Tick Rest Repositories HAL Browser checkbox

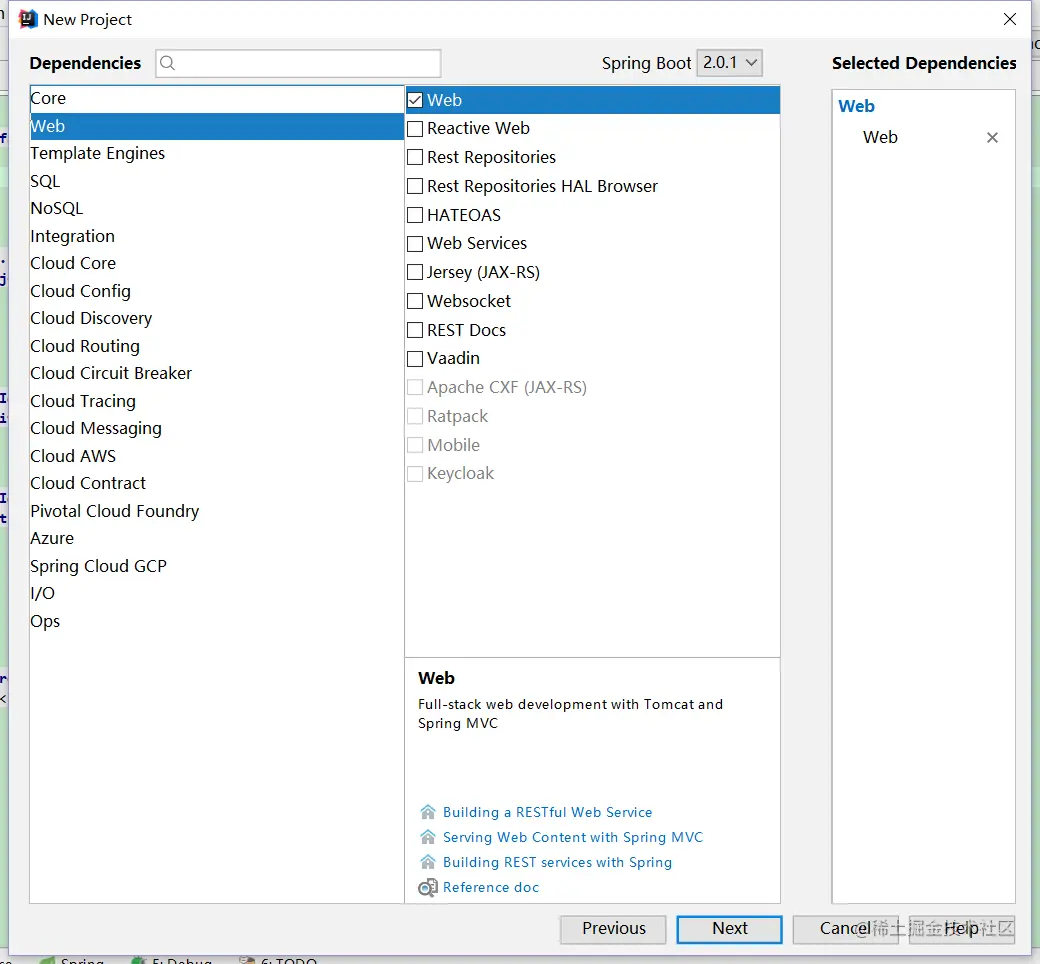[415, 186]
